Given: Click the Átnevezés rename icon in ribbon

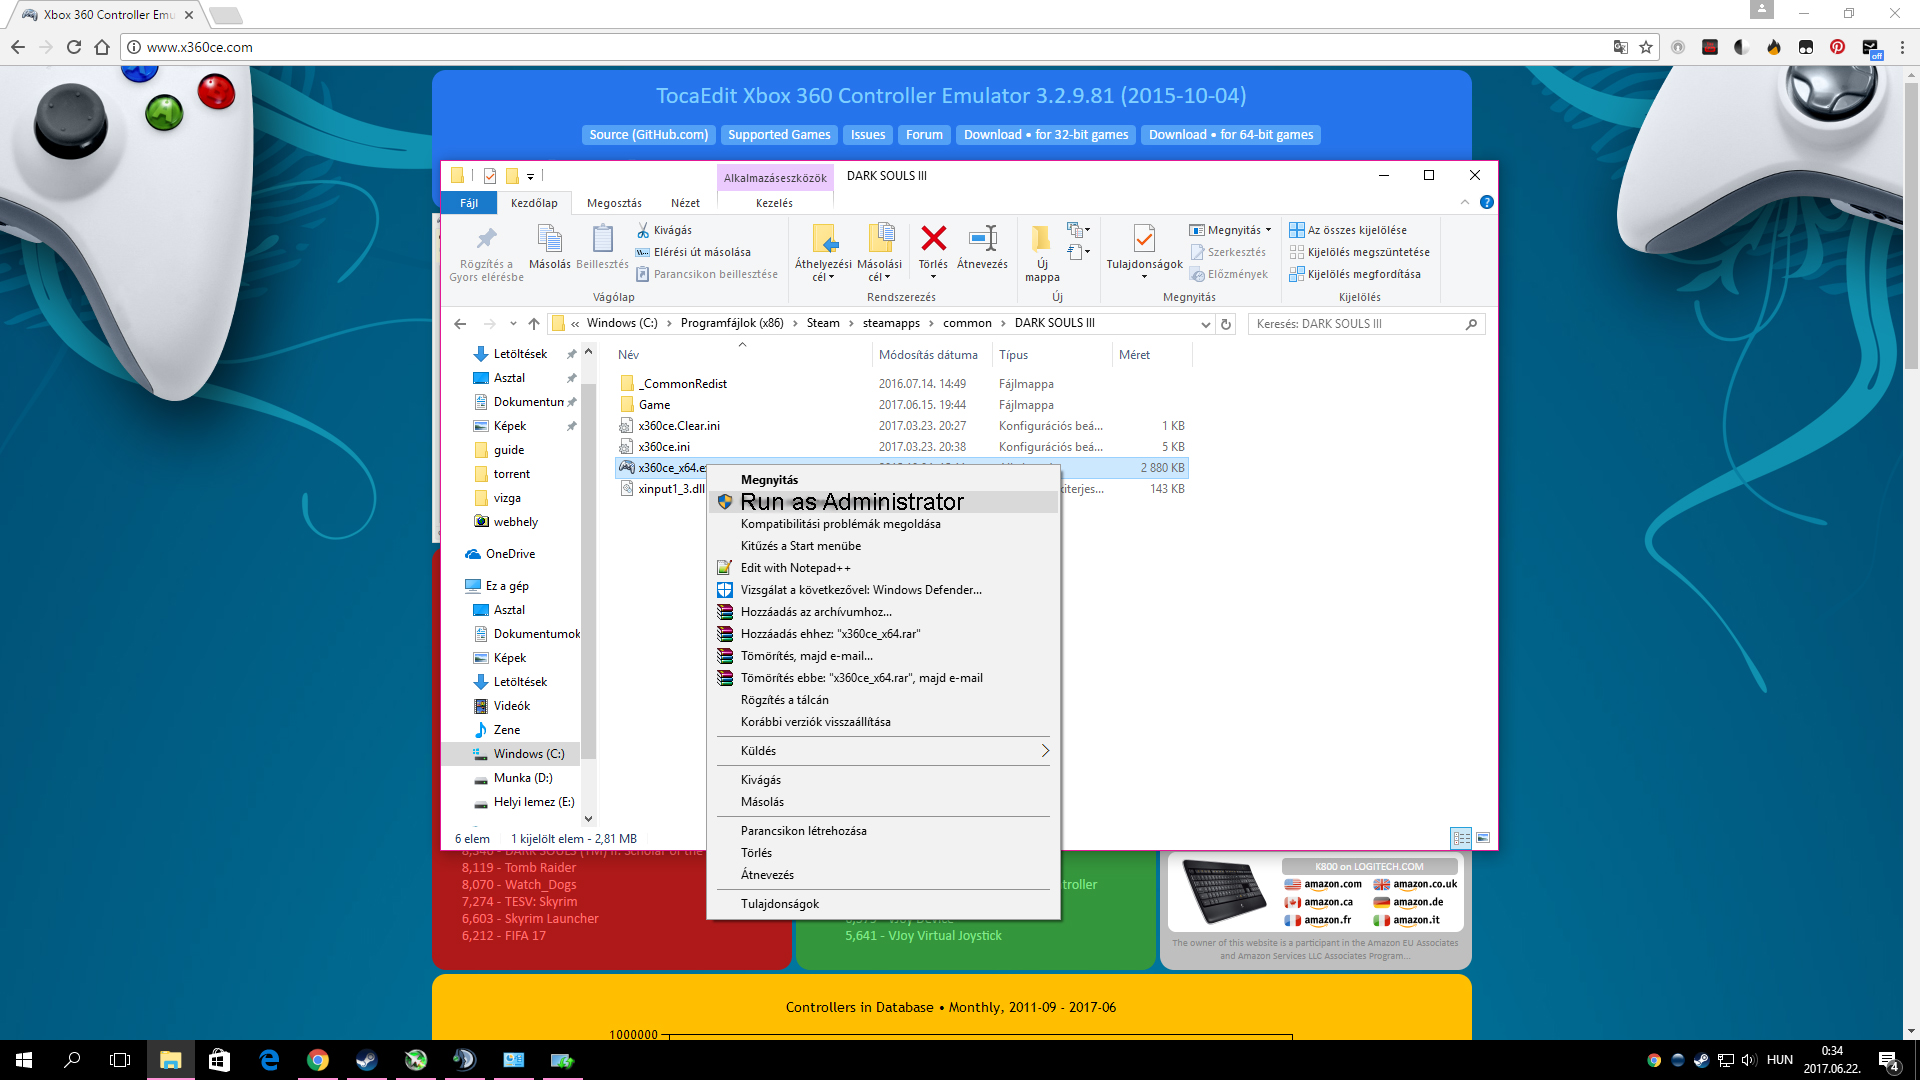Looking at the screenshot, I should click(982, 239).
